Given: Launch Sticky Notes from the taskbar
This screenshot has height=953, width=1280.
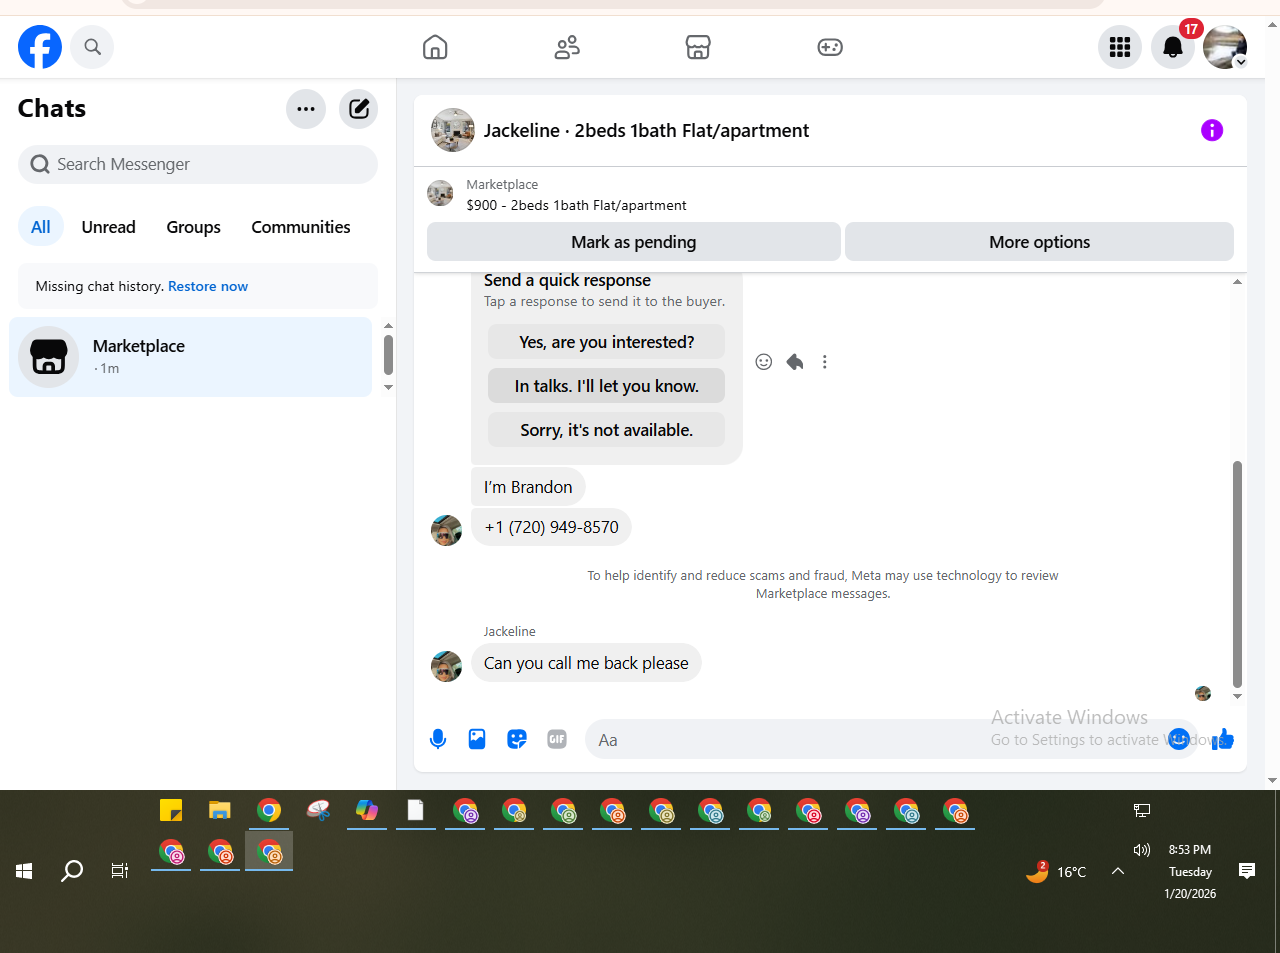Looking at the screenshot, I should point(171,810).
